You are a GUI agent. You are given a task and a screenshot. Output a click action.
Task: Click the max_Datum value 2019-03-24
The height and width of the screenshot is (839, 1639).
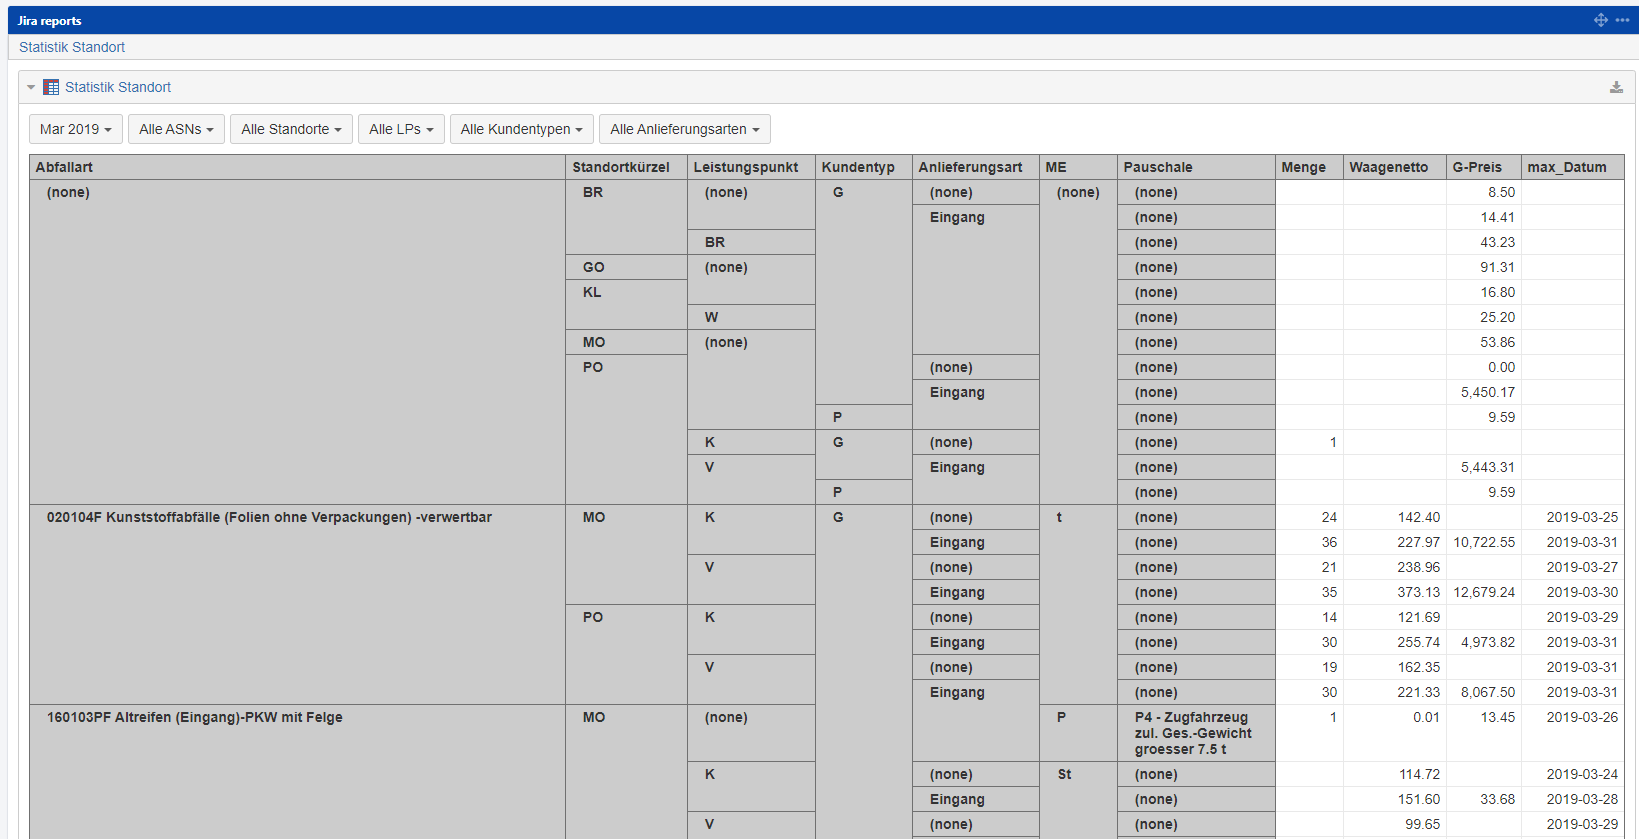[x=1582, y=774]
